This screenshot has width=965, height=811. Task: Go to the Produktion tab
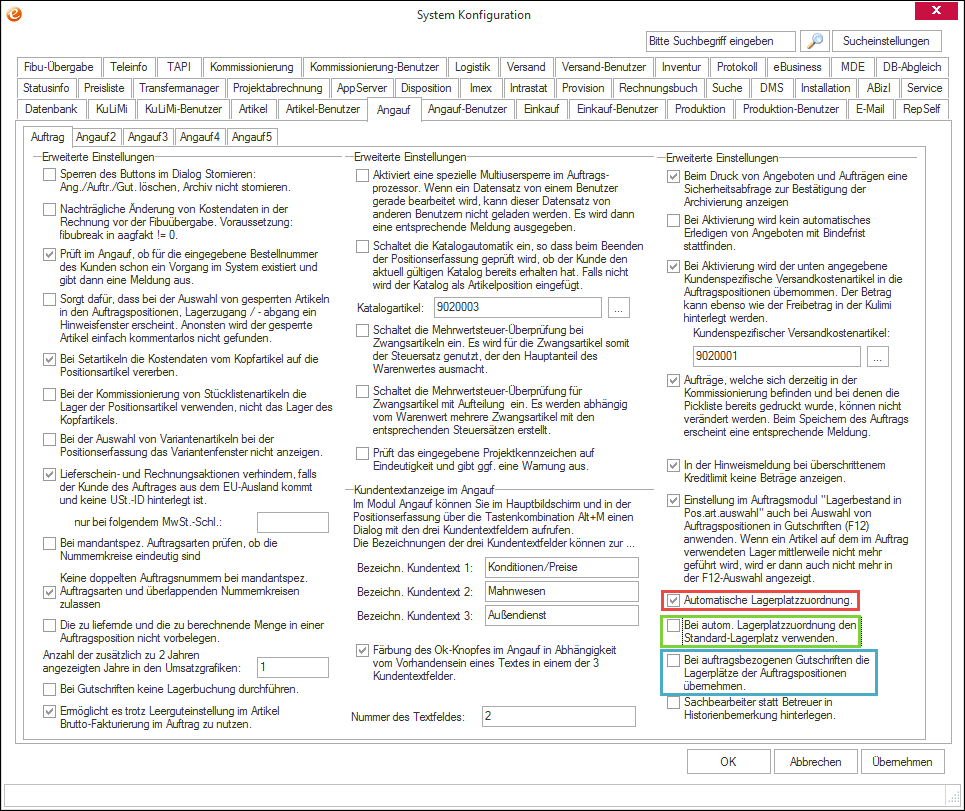[700, 109]
